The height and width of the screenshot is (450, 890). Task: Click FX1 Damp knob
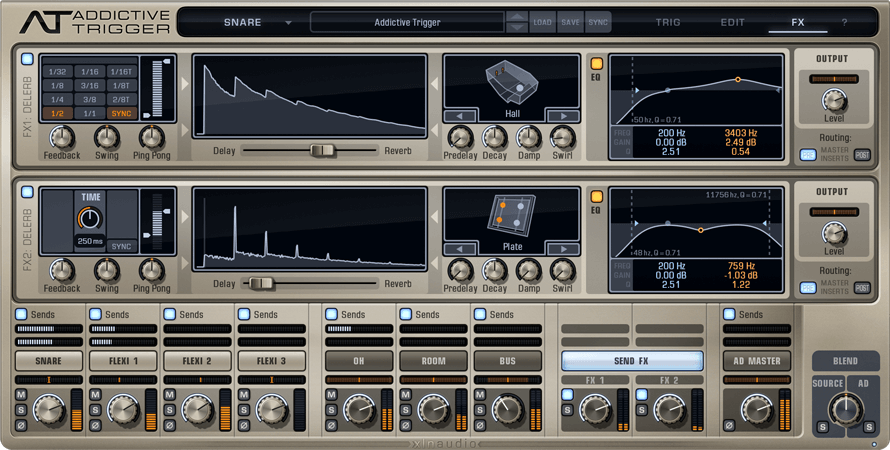click(528, 138)
